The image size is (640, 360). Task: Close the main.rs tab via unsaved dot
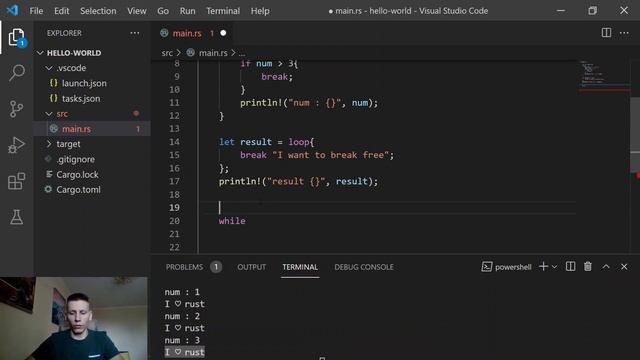click(223, 33)
